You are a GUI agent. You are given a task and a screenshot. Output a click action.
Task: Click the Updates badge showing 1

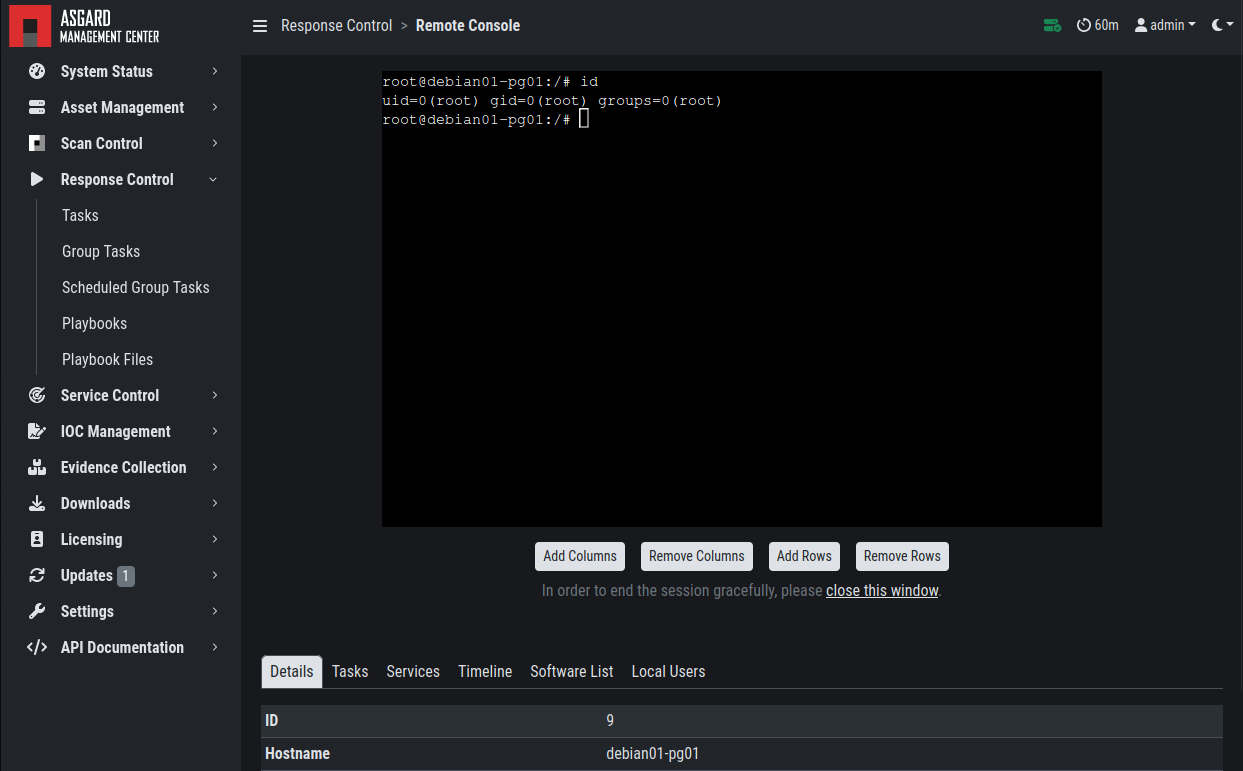click(x=126, y=576)
